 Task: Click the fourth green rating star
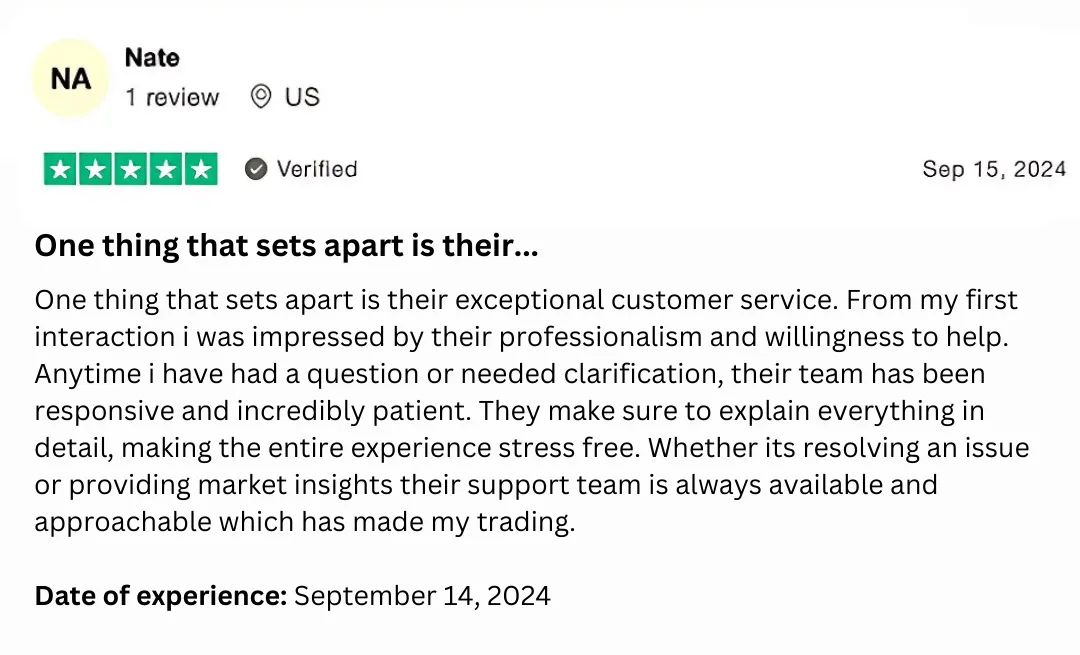[x=166, y=170]
